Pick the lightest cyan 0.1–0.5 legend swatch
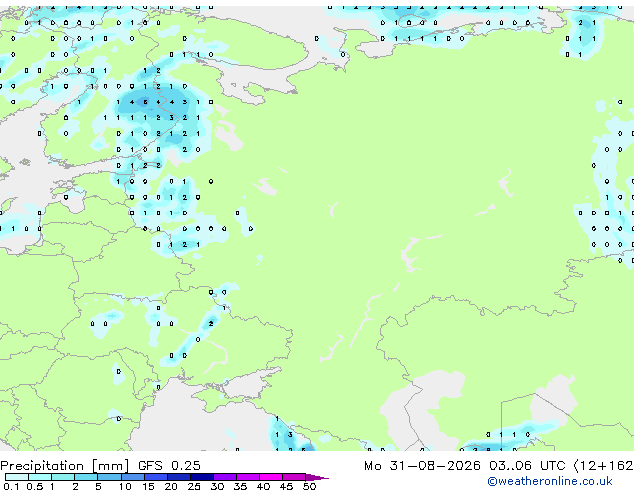 pos(17,477)
